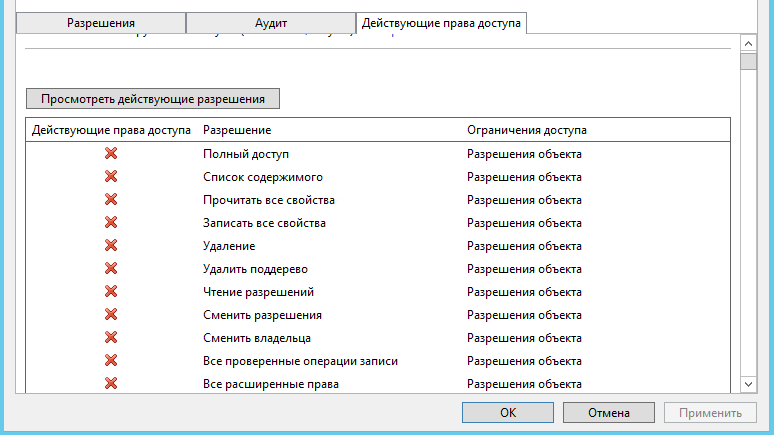Click red X icon for Сменить владельца
Screen dimensions: 774x435
coord(111,338)
